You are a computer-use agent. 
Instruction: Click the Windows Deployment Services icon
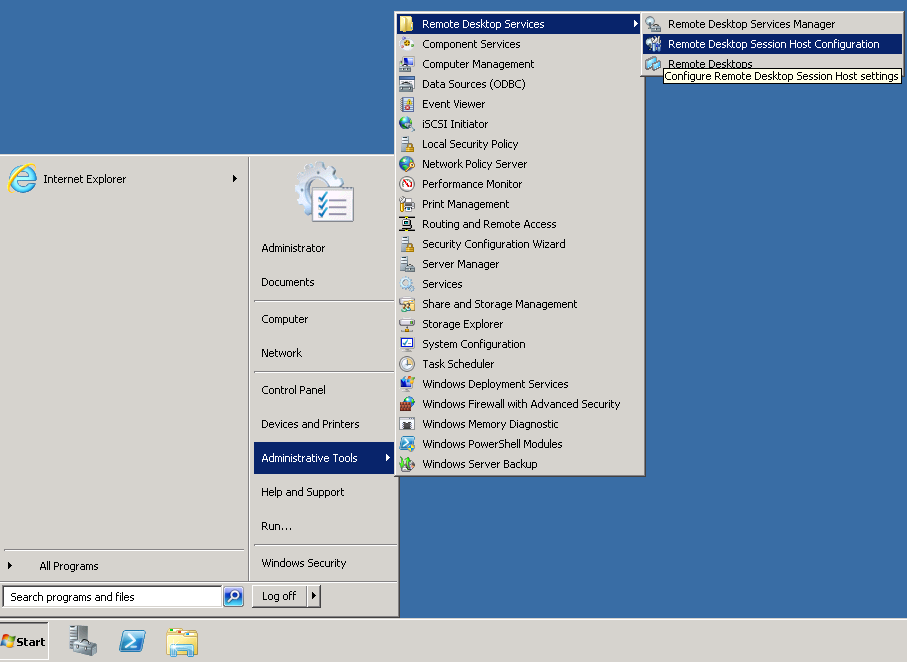point(407,384)
